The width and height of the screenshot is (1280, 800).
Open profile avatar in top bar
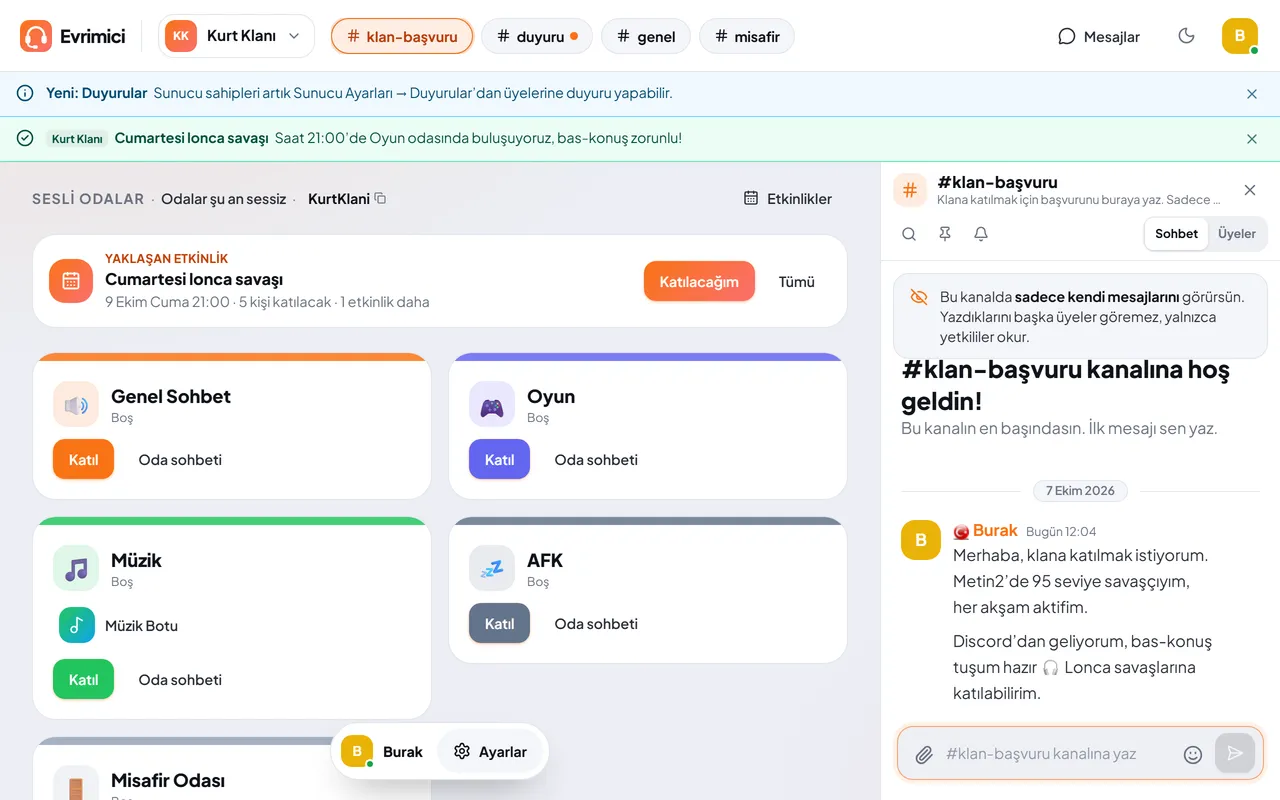1240,36
